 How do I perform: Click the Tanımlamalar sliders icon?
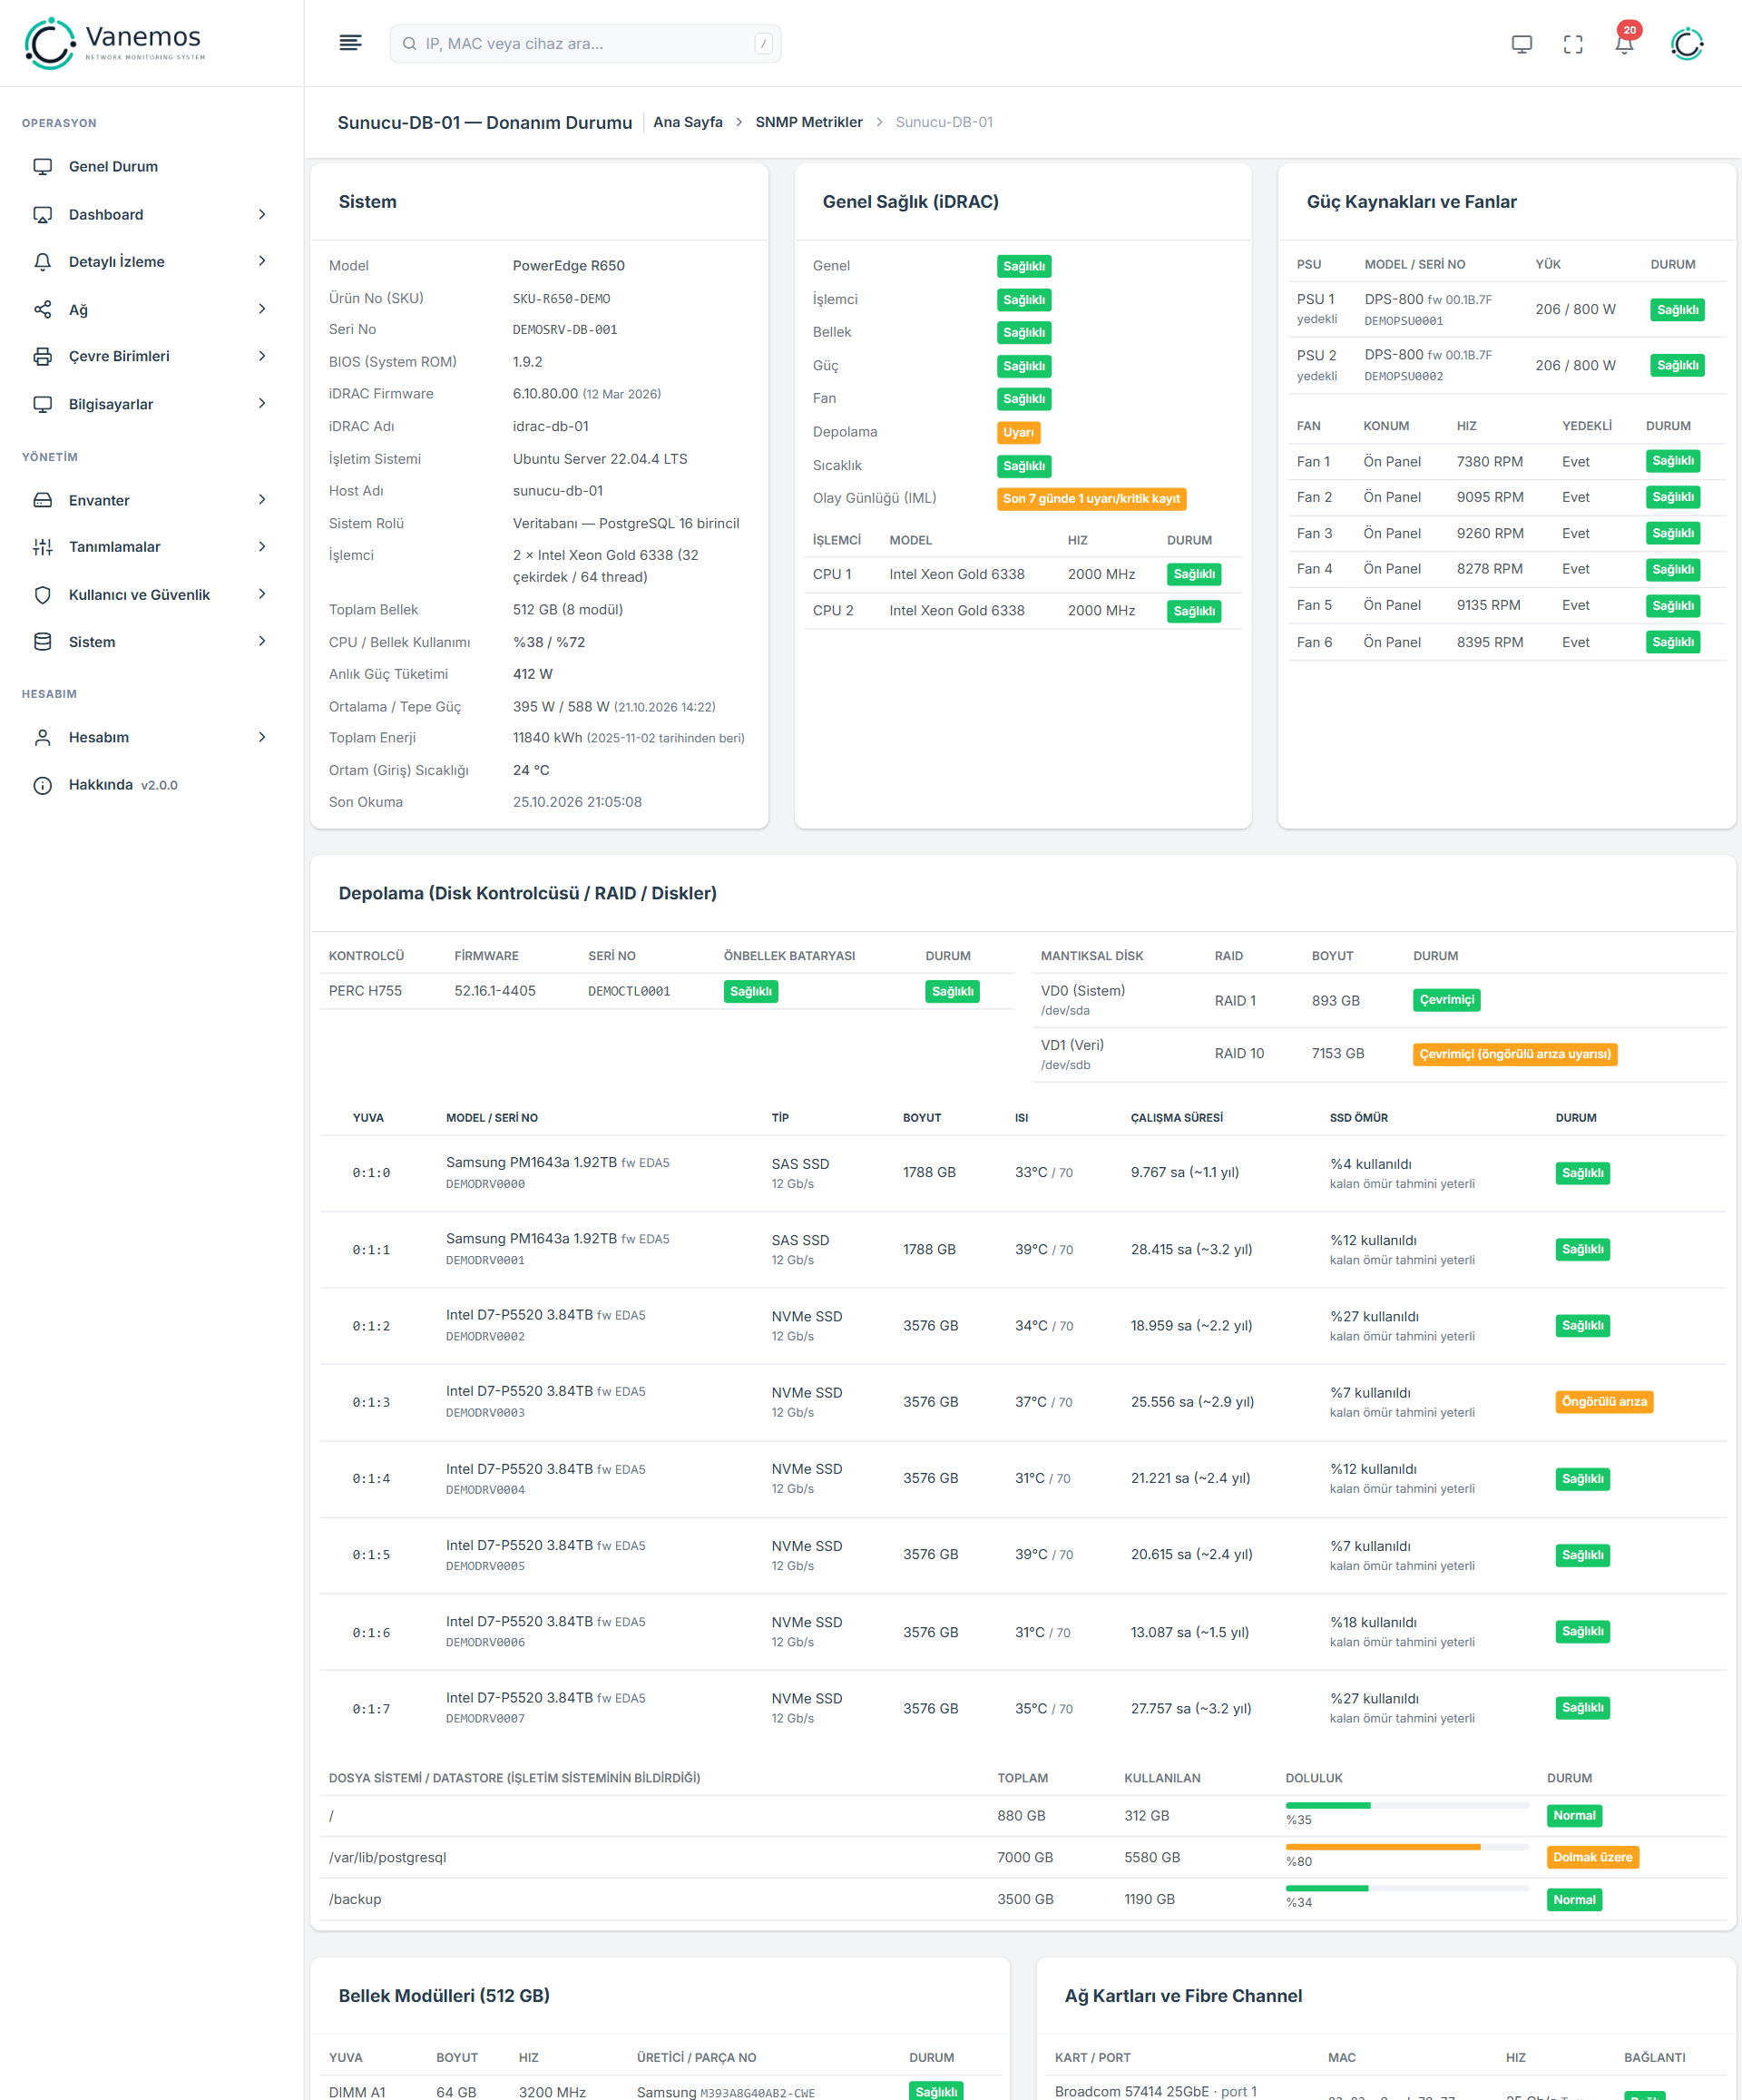[x=43, y=547]
